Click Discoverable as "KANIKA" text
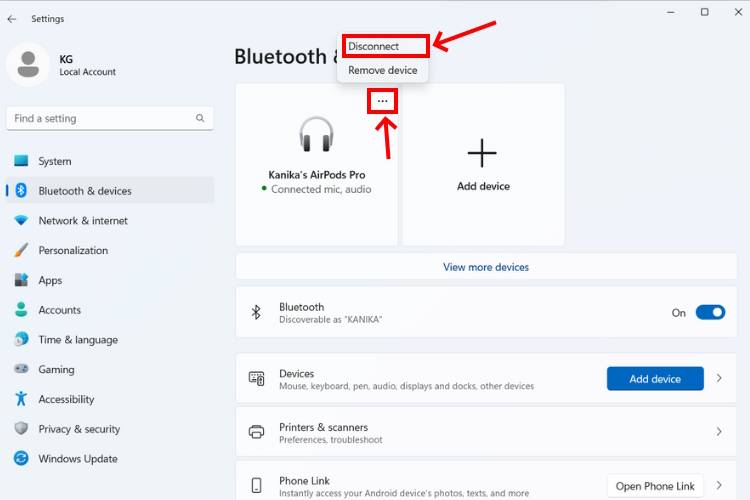Image resolution: width=750 pixels, height=500 pixels. (331, 320)
